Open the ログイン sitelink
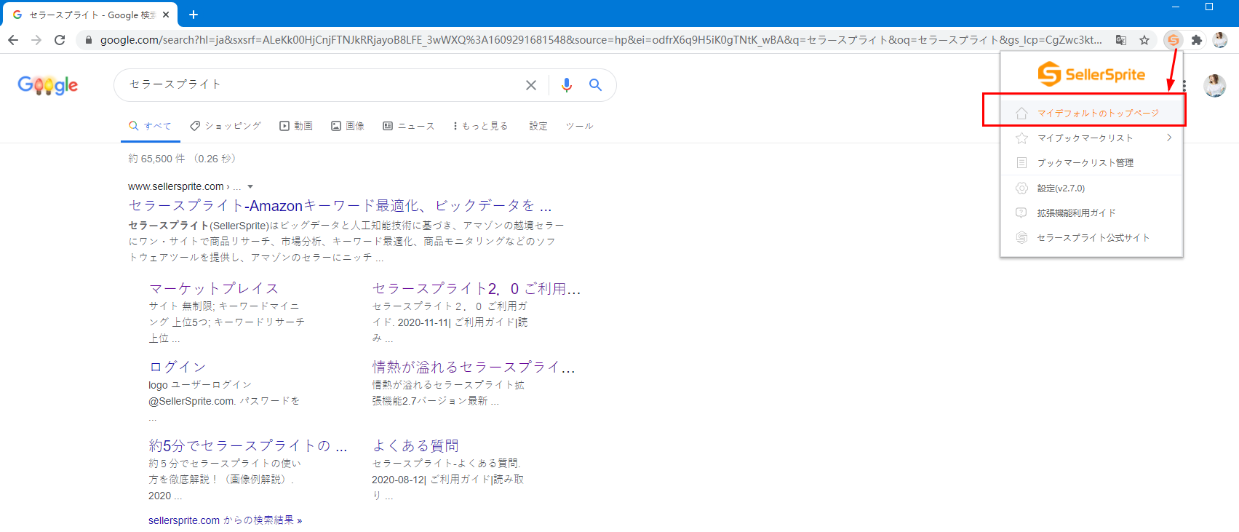This screenshot has height=532, width=1239. pyautogui.click(x=177, y=367)
